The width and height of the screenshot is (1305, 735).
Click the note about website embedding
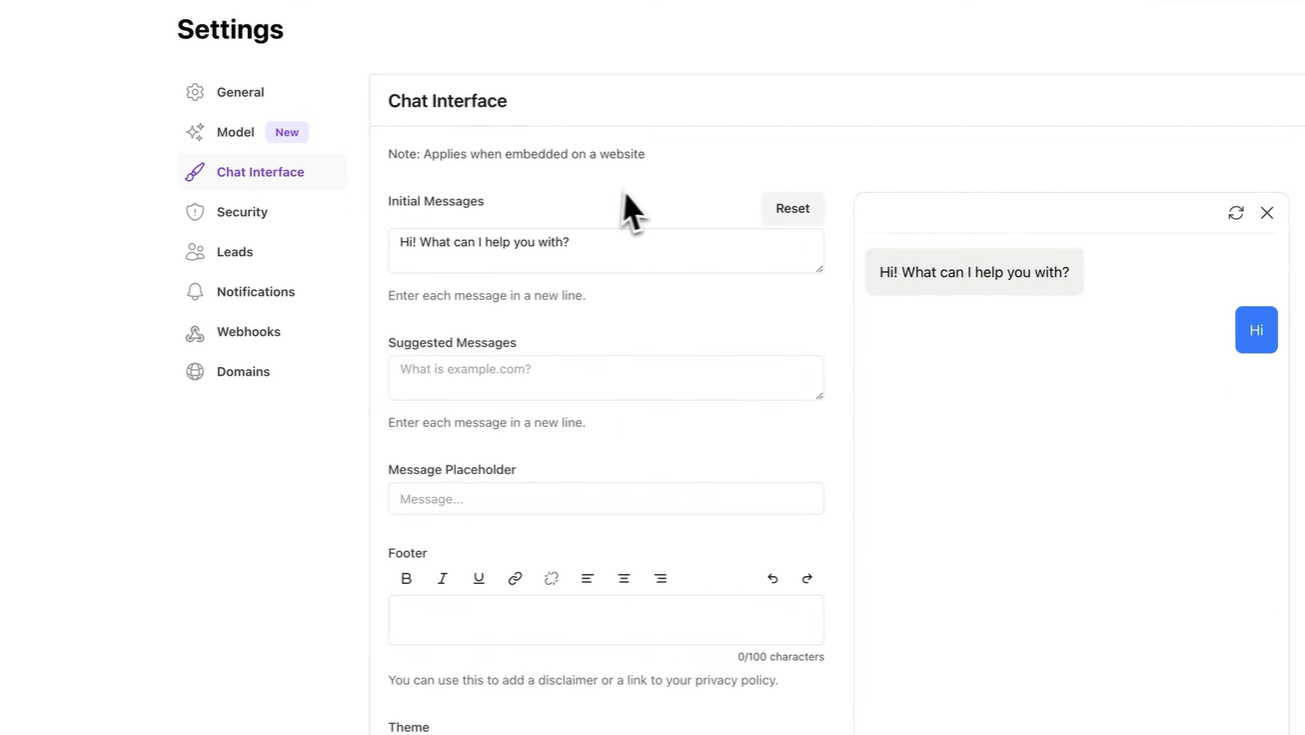coord(516,154)
